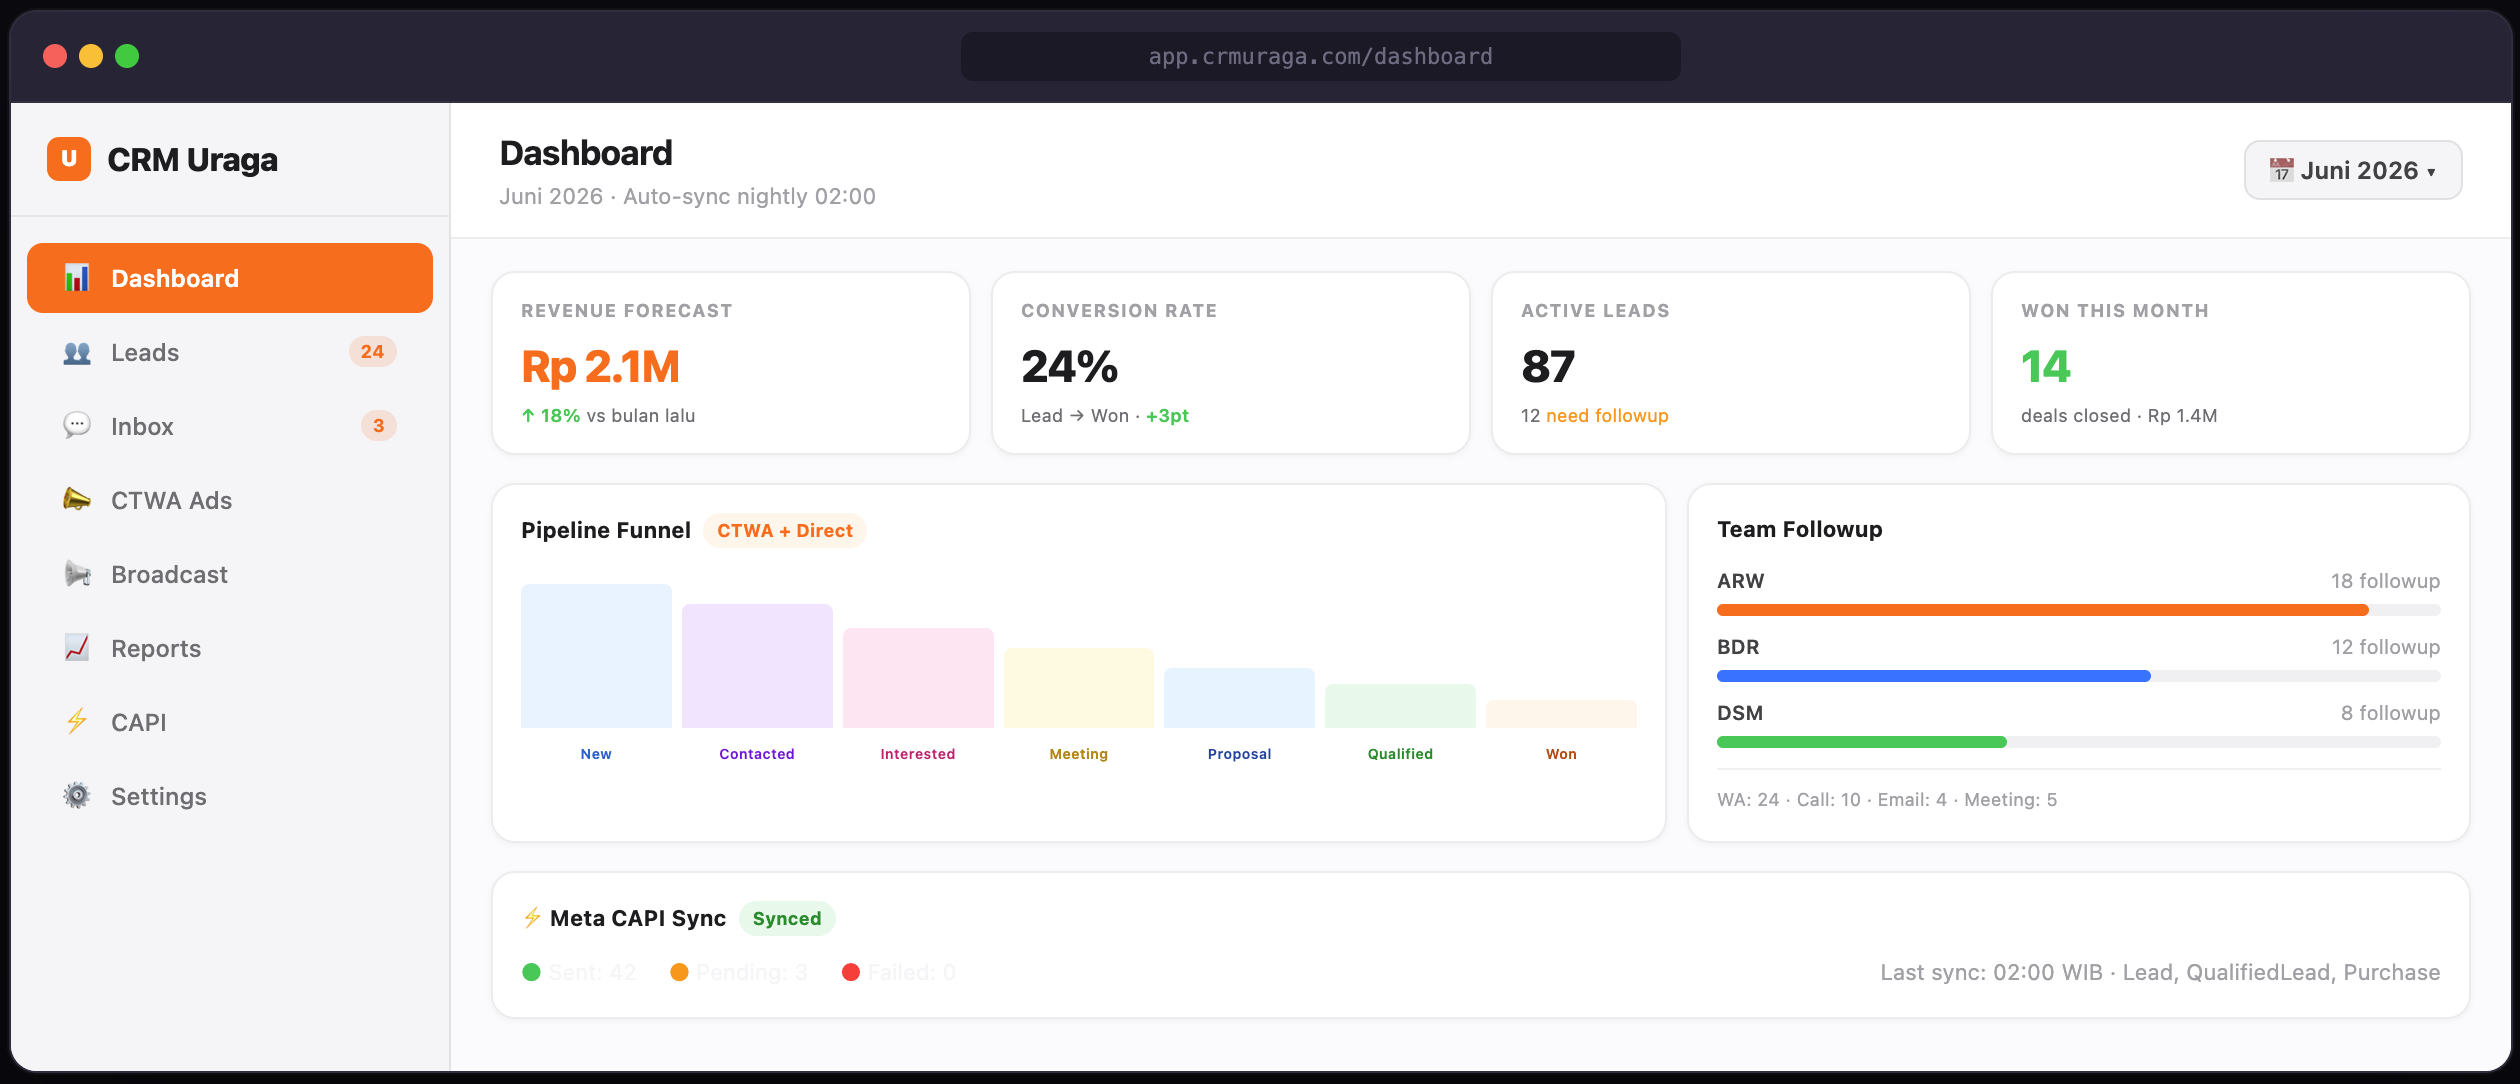The width and height of the screenshot is (2520, 1084).
Task: Open the Conversion Rate card
Action: (1231, 363)
